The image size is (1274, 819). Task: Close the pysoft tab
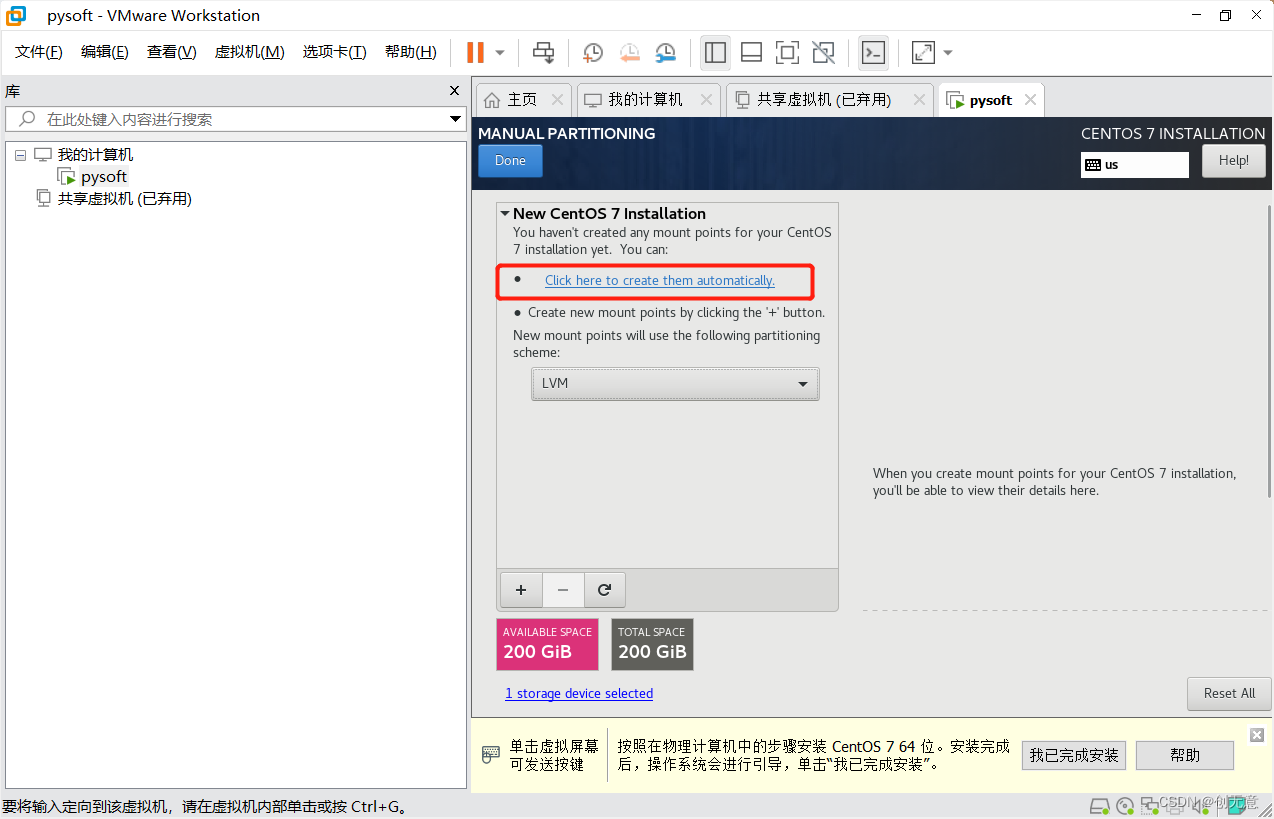(1030, 100)
